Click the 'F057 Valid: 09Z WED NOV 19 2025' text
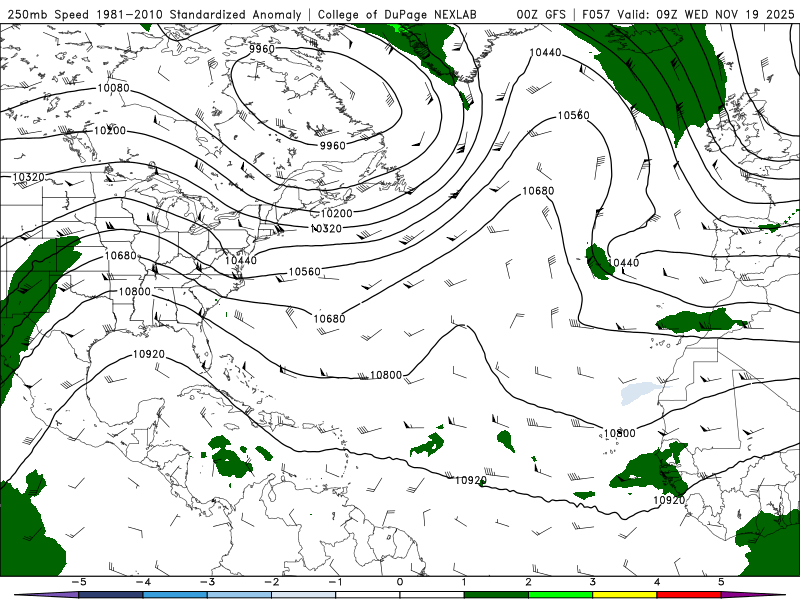Screen dimensions: 800x600 click(x=688, y=14)
